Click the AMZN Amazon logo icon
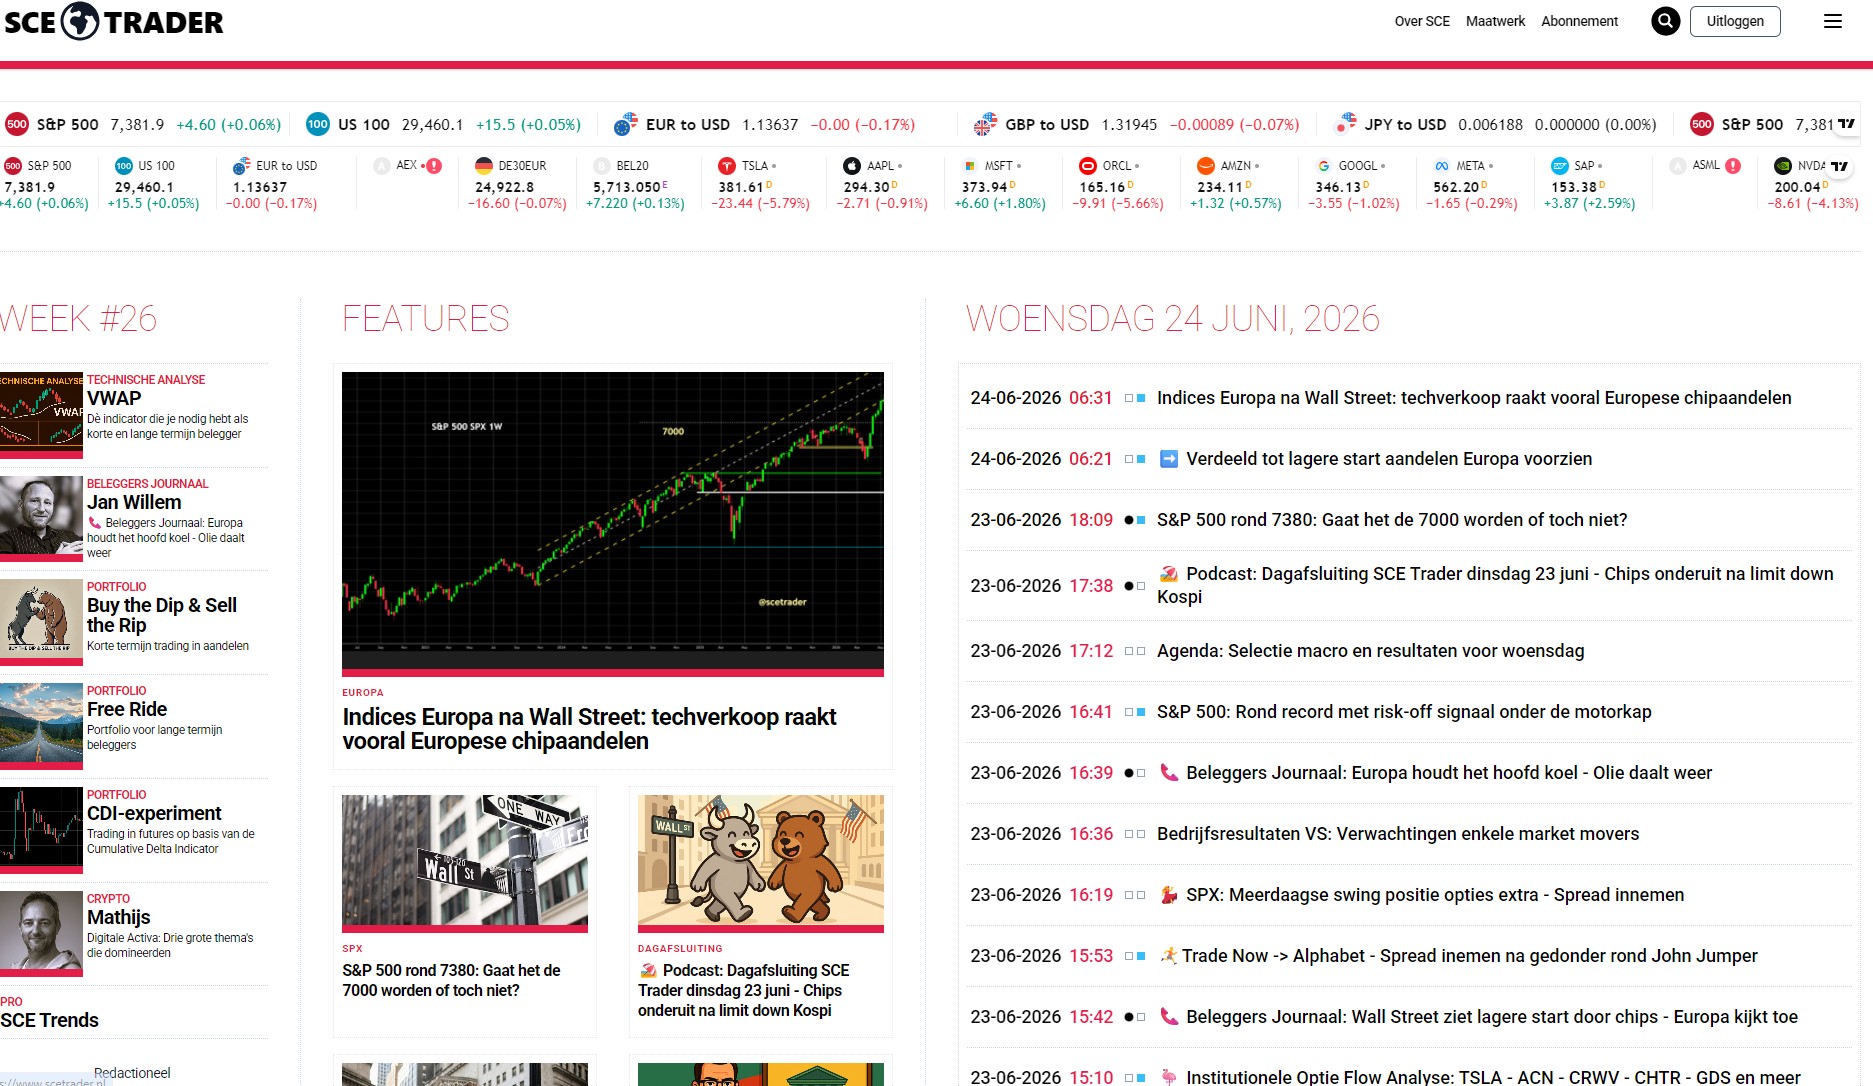This screenshot has height=1086, width=1873. click(1206, 166)
